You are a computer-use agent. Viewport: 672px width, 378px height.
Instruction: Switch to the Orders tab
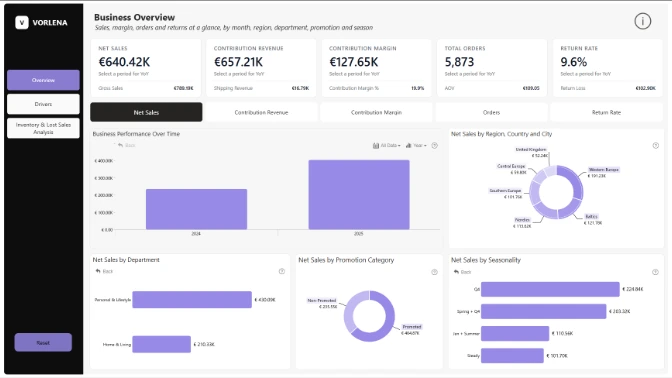tap(491, 112)
